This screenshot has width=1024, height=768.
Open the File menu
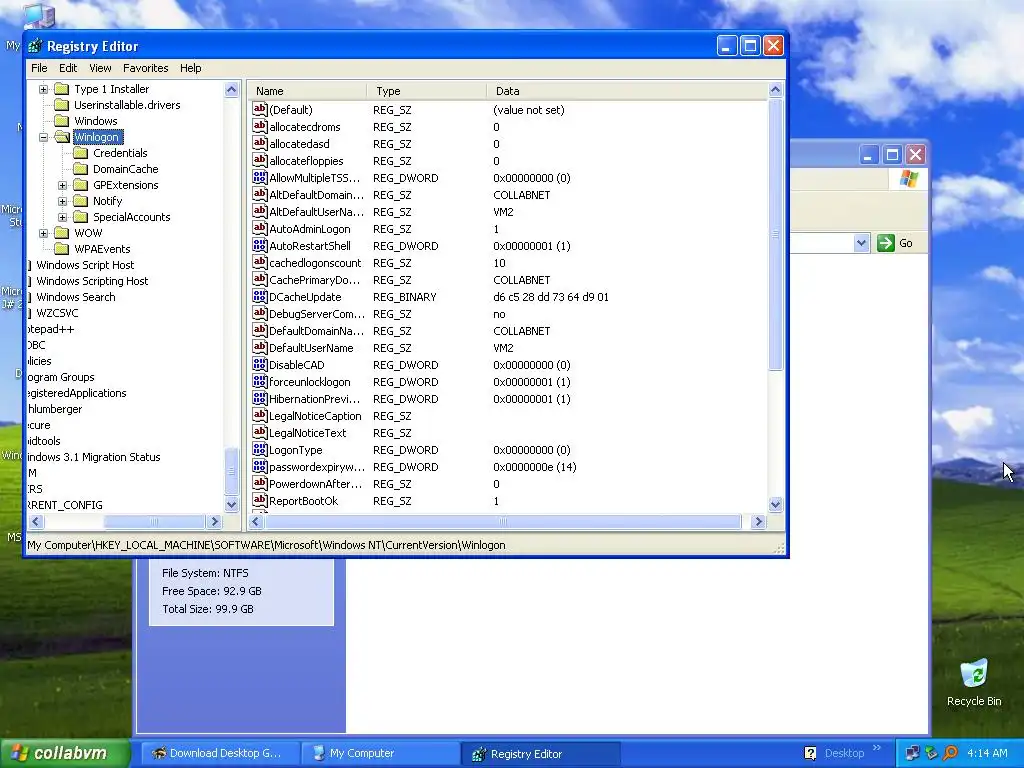39,68
